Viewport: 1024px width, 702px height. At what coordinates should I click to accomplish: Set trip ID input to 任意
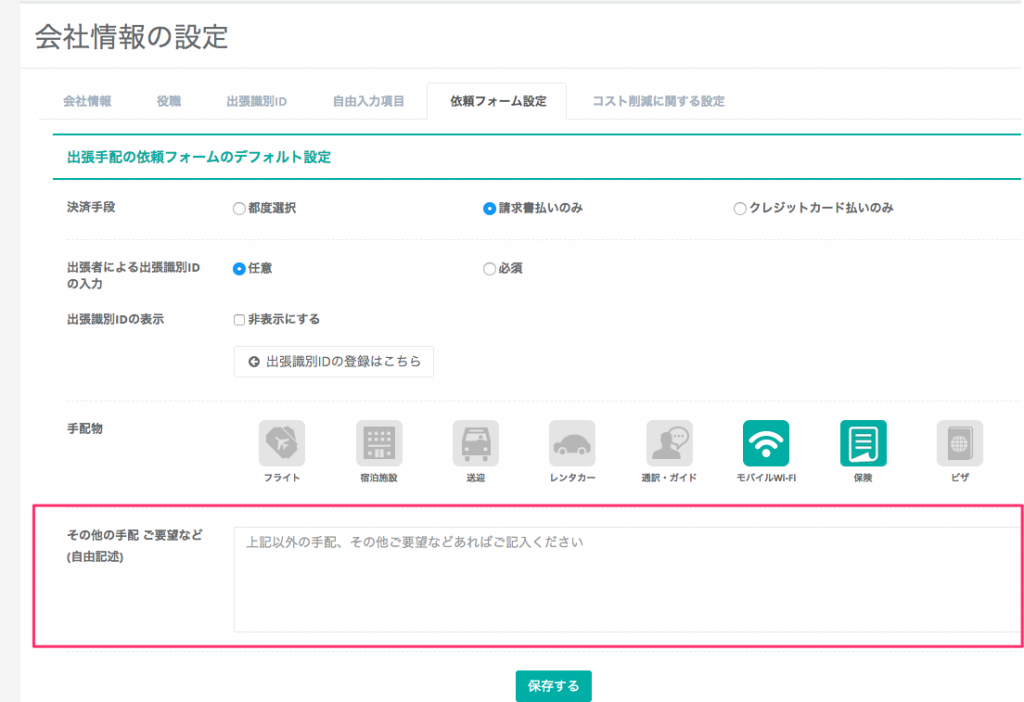239,269
